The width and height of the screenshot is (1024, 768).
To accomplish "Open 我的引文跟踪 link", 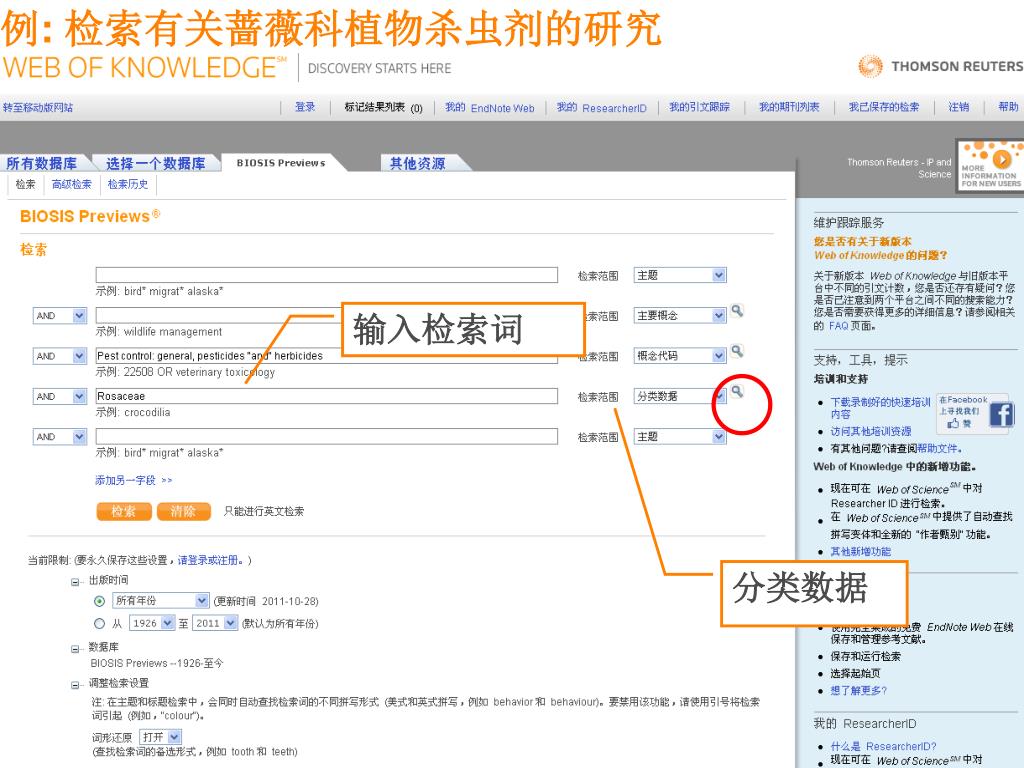I will pos(699,107).
